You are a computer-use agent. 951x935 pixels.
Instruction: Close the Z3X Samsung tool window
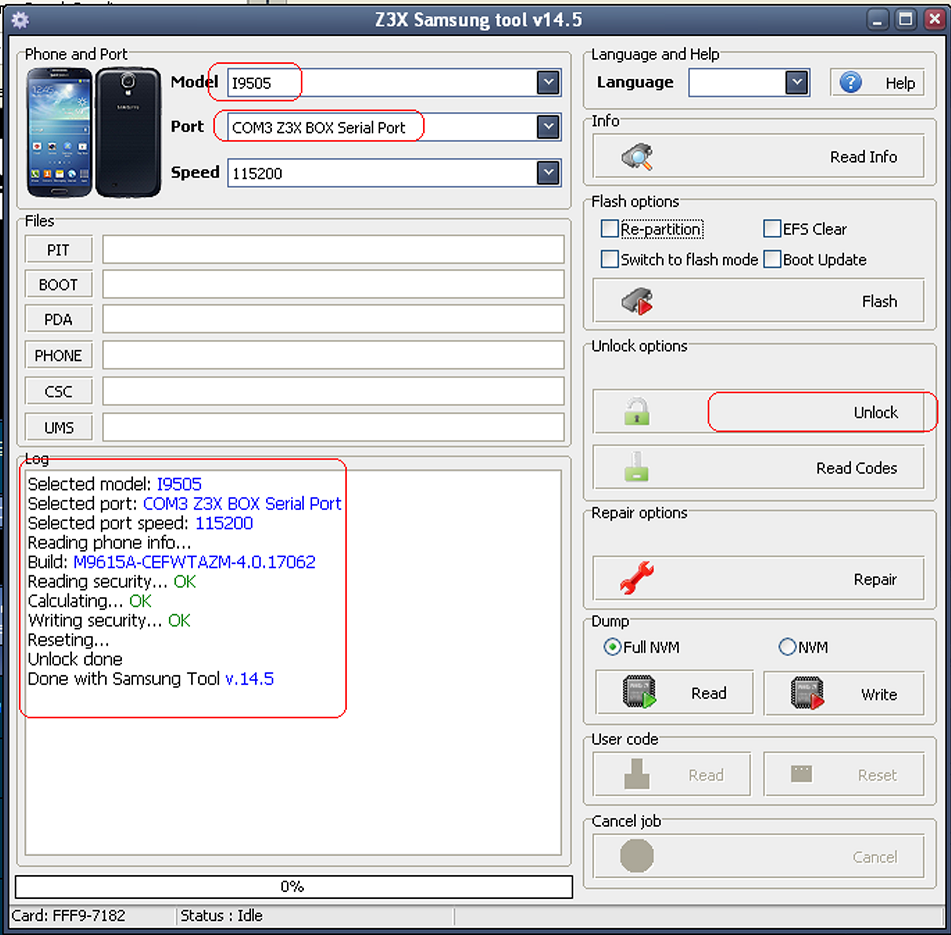pos(934,20)
